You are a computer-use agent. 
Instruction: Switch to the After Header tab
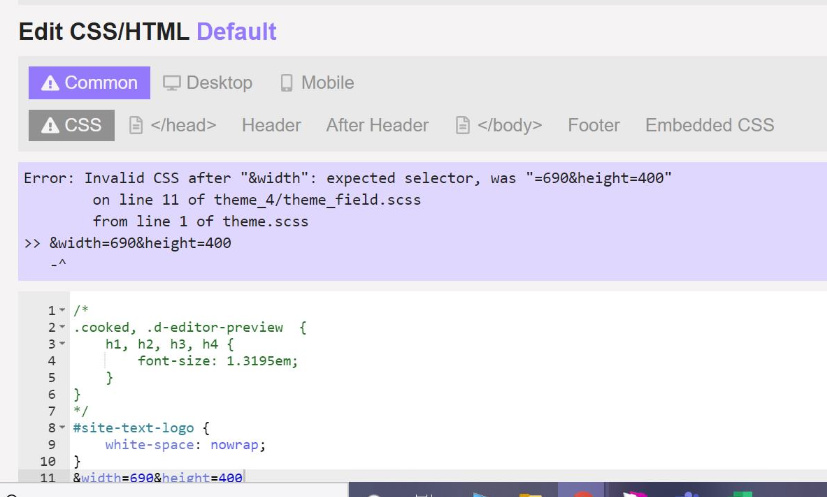pyautogui.click(x=377, y=126)
